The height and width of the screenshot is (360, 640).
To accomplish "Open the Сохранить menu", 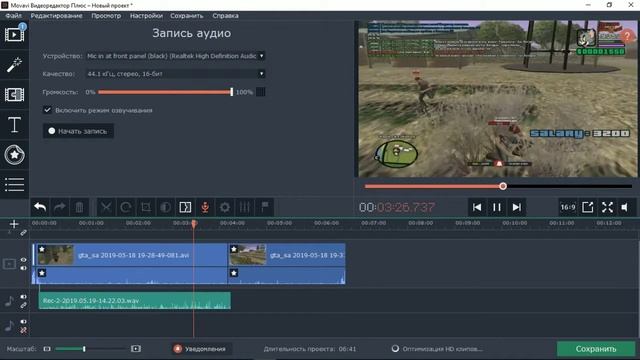I will pyautogui.click(x=187, y=16).
